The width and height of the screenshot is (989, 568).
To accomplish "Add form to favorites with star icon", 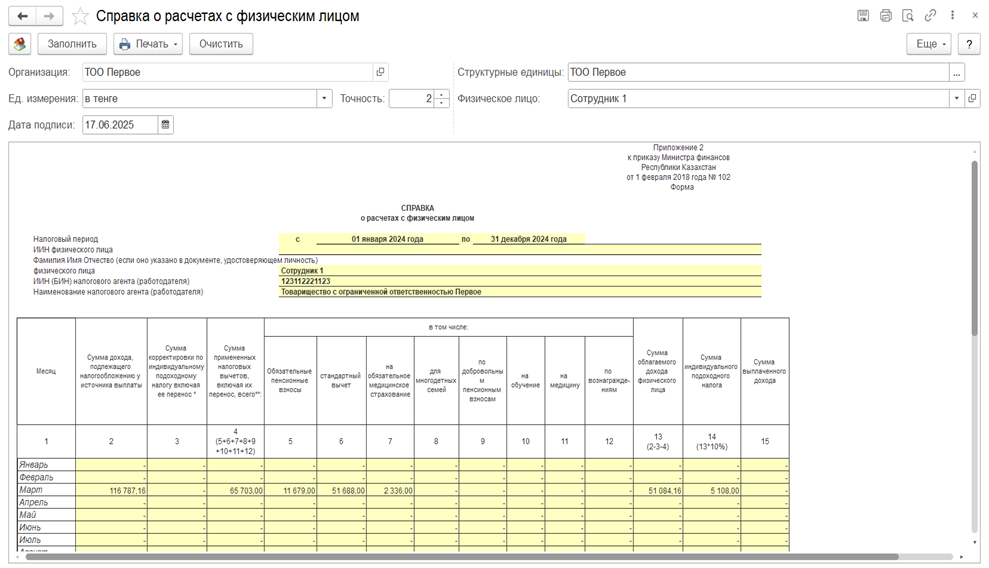I will (x=79, y=16).
